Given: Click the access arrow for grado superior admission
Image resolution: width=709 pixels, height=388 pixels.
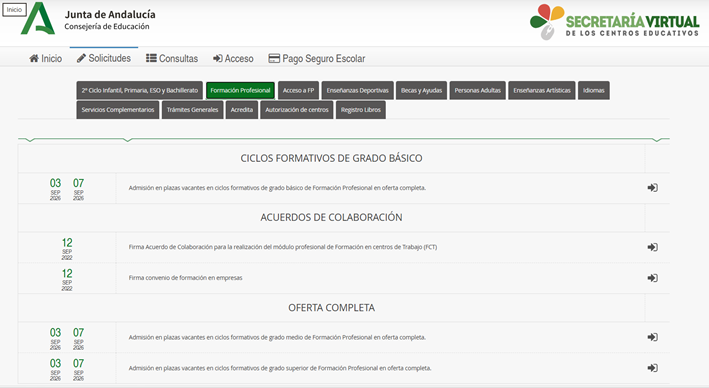Looking at the screenshot, I should point(652,368).
